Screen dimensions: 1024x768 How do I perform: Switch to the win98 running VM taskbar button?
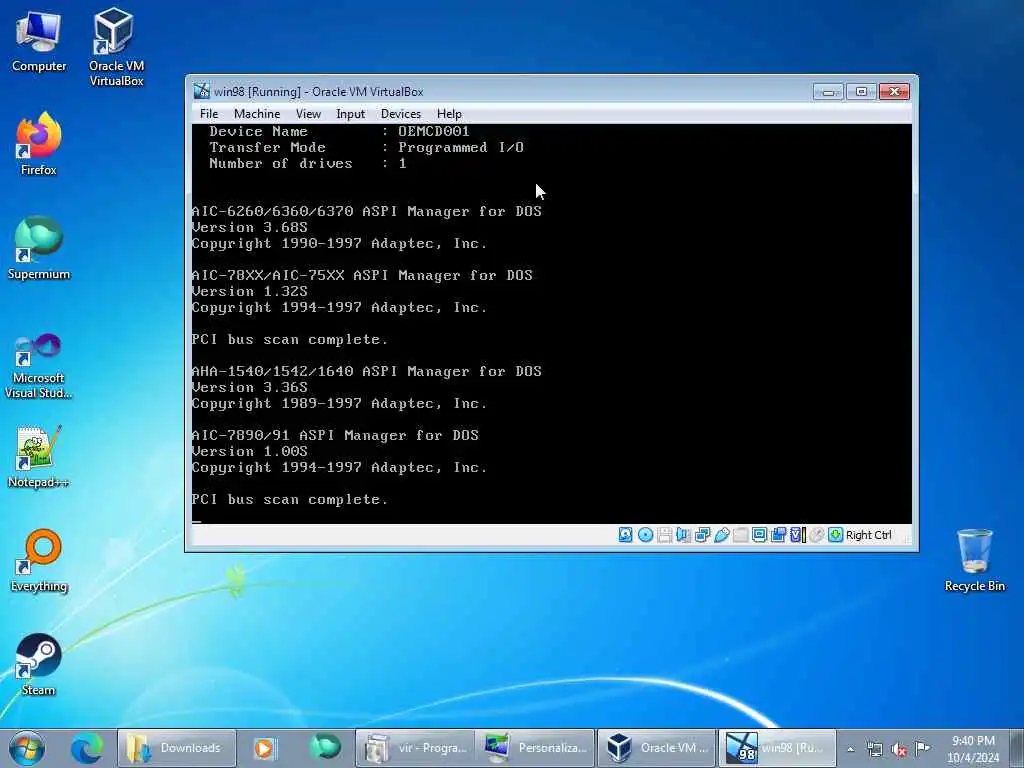tap(776, 748)
